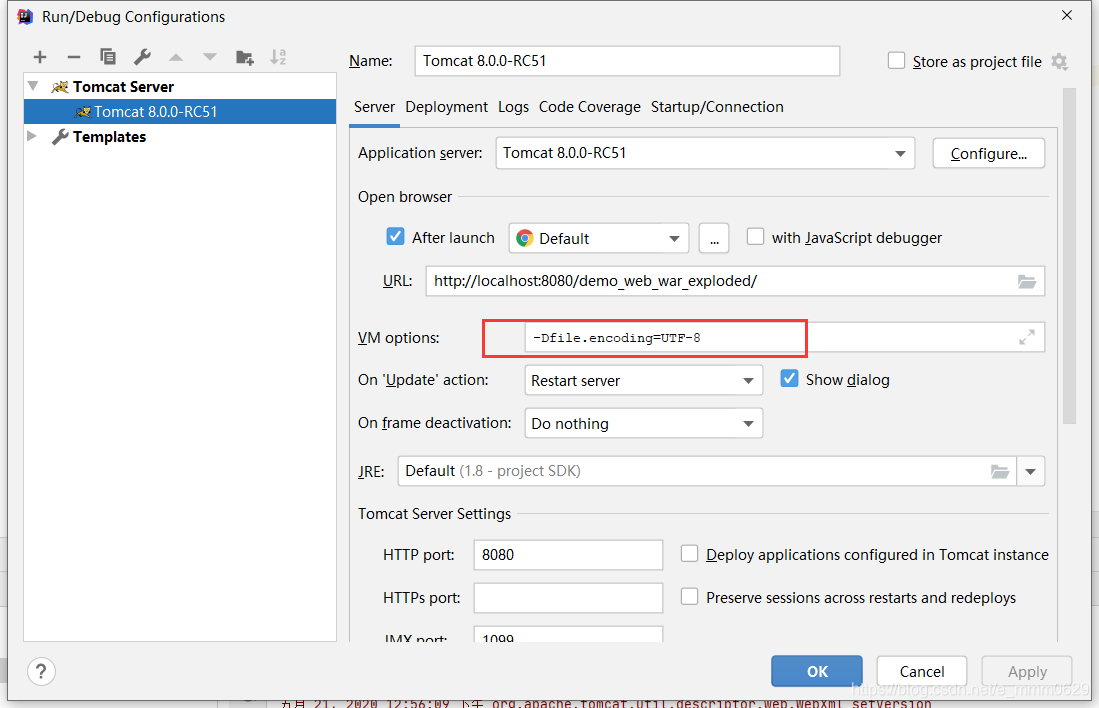Enable with JavaScript debugger option
This screenshot has height=708, width=1099.
(755, 237)
